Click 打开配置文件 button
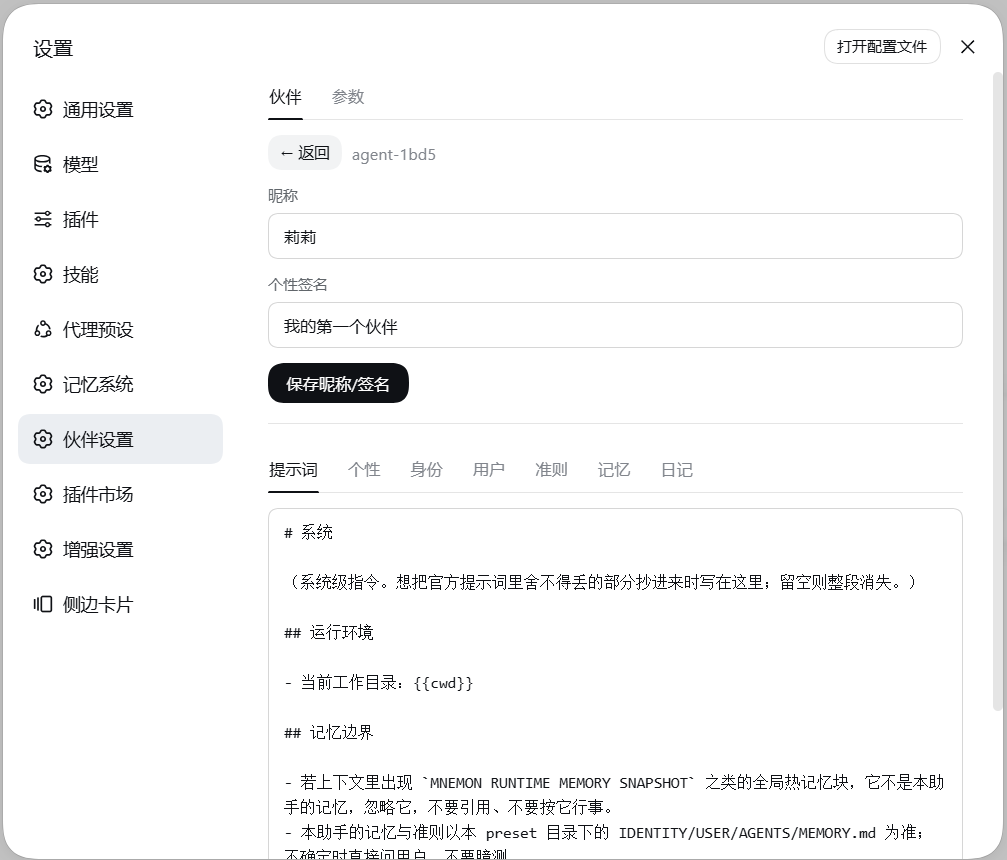This screenshot has width=1007, height=860. click(x=882, y=47)
